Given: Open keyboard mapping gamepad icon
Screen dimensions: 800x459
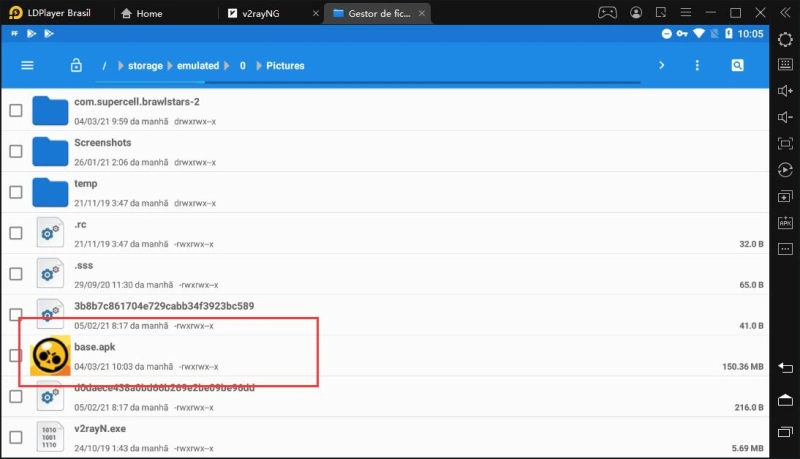Looking at the screenshot, I should [x=607, y=14].
